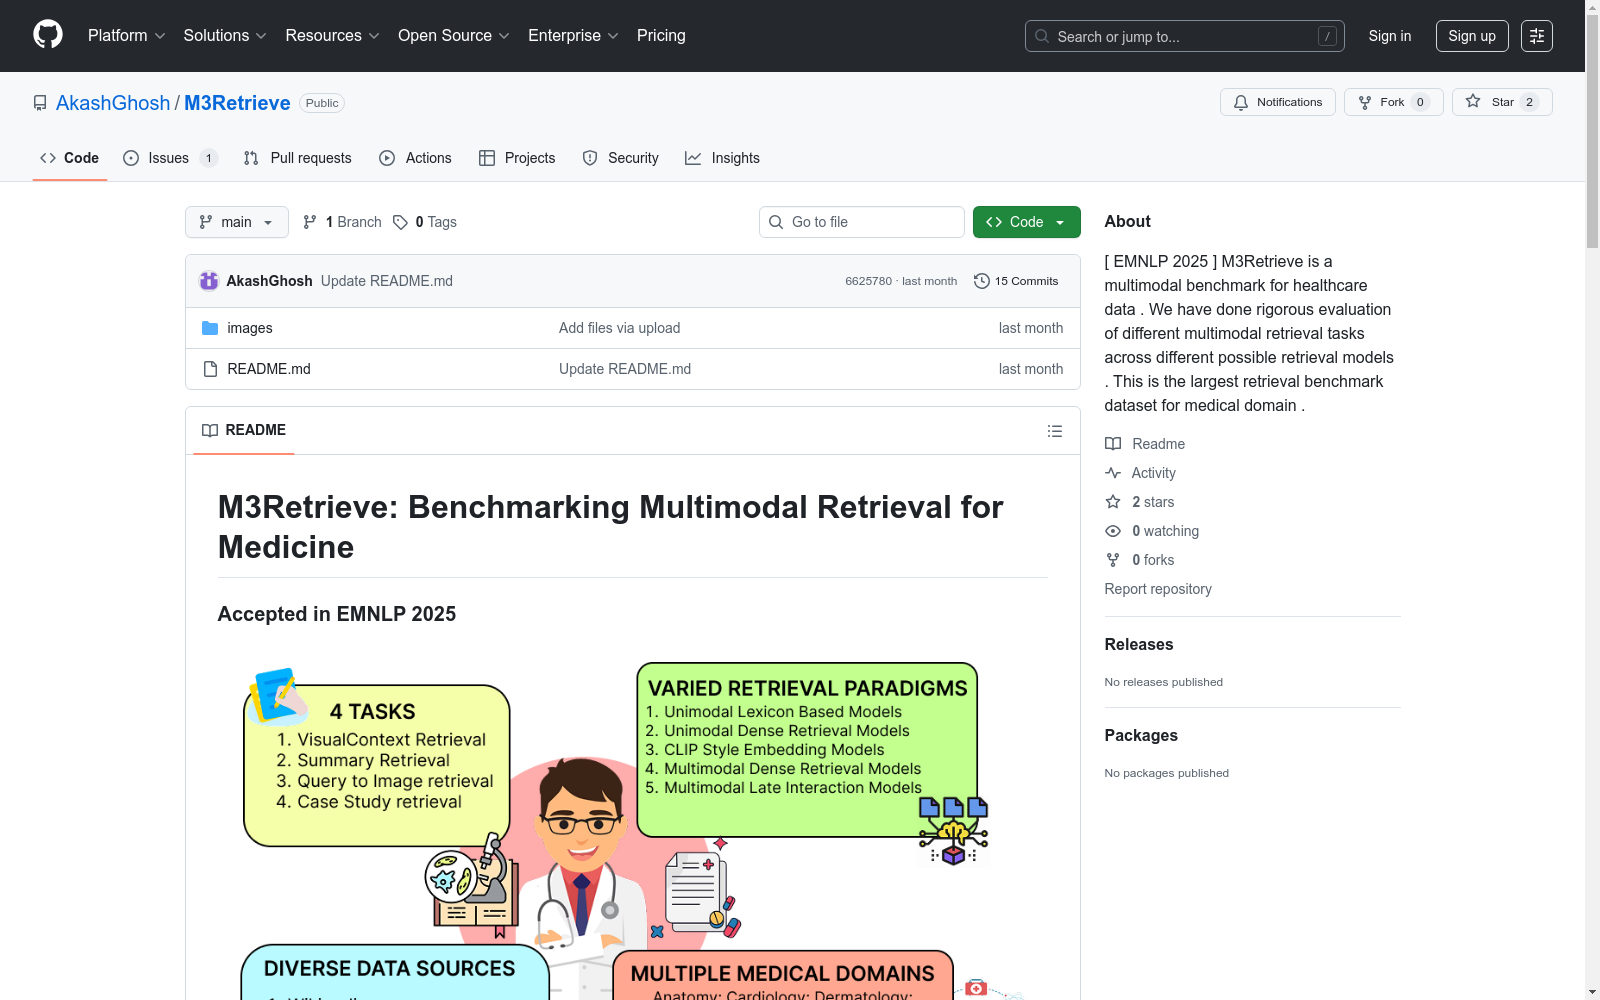
Task: Click the README outline list icon
Action: point(1055,431)
